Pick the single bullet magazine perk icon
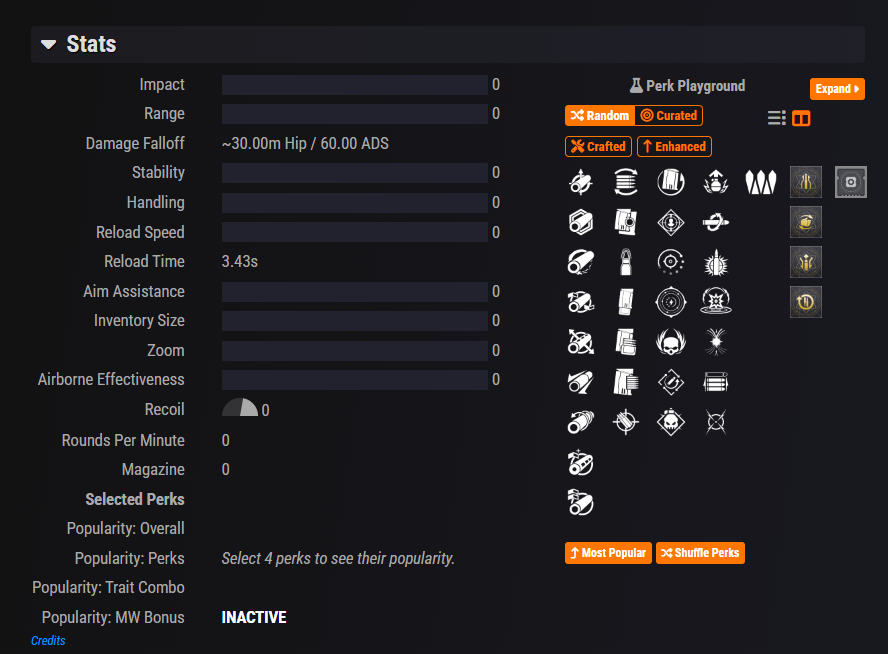Image resolution: width=888 pixels, height=654 pixels. click(625, 262)
